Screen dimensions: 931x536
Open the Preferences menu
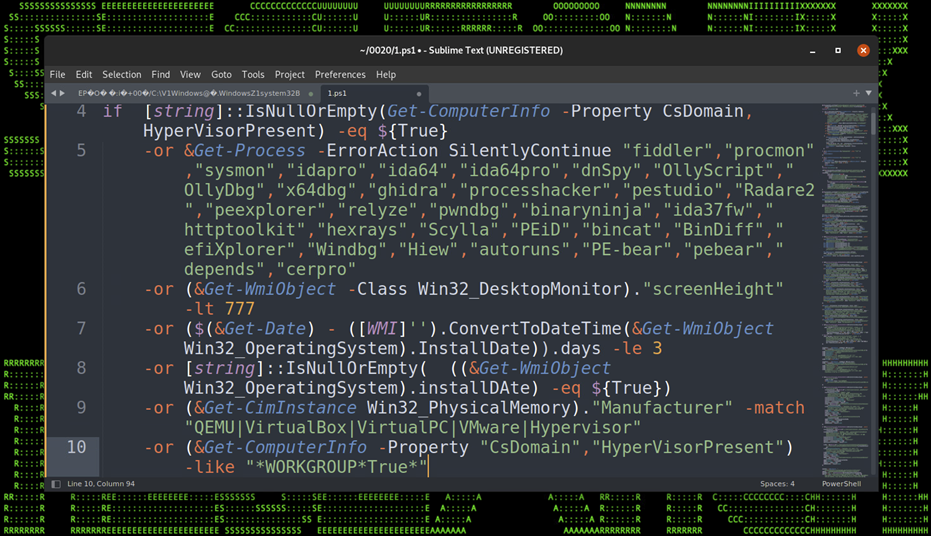tap(340, 74)
